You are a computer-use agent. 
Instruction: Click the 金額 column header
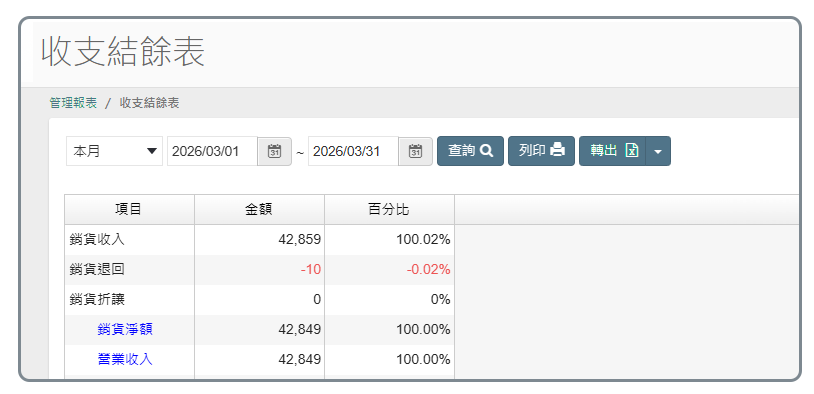click(x=260, y=210)
